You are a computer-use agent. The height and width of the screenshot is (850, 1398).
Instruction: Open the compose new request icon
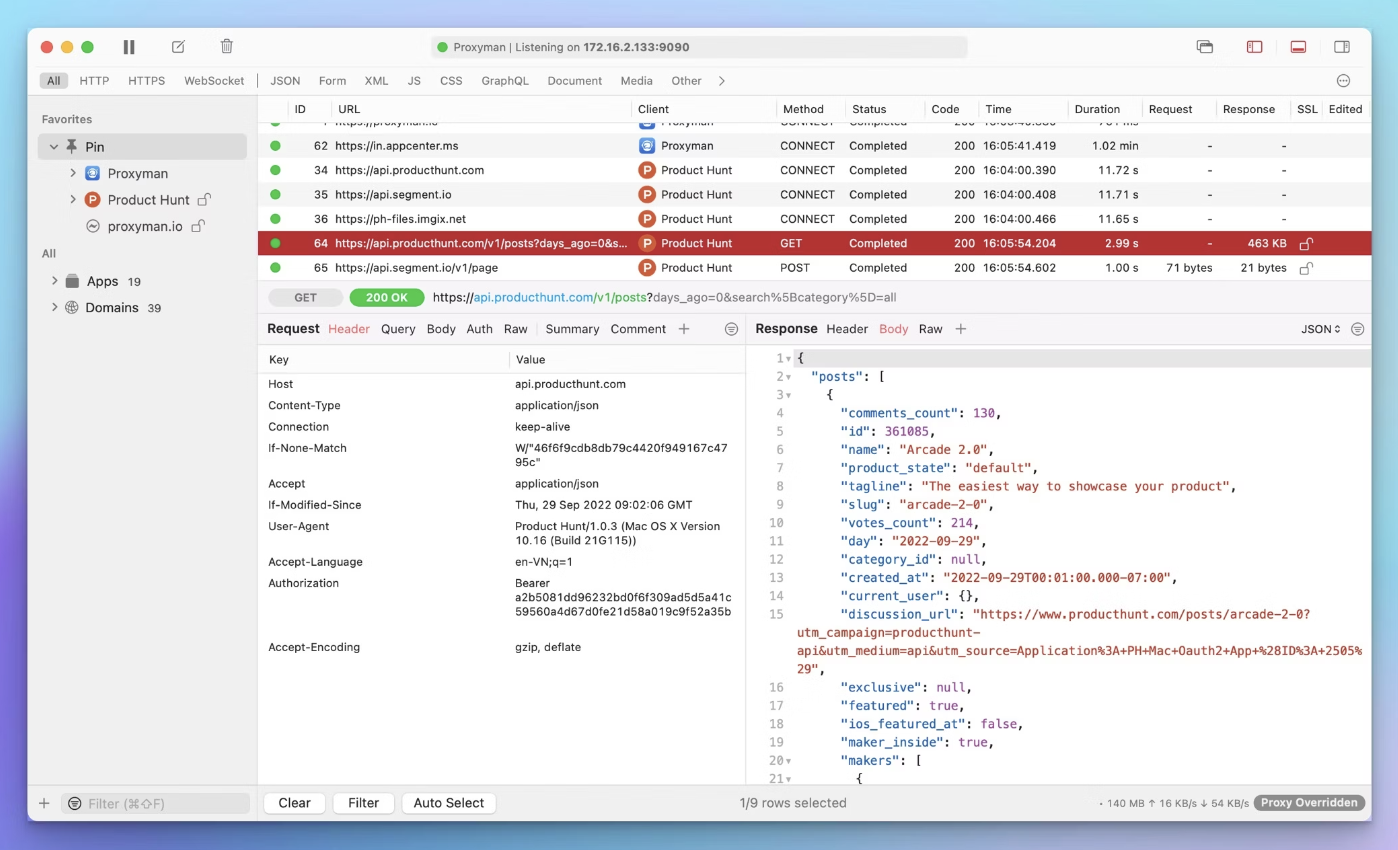(x=178, y=46)
